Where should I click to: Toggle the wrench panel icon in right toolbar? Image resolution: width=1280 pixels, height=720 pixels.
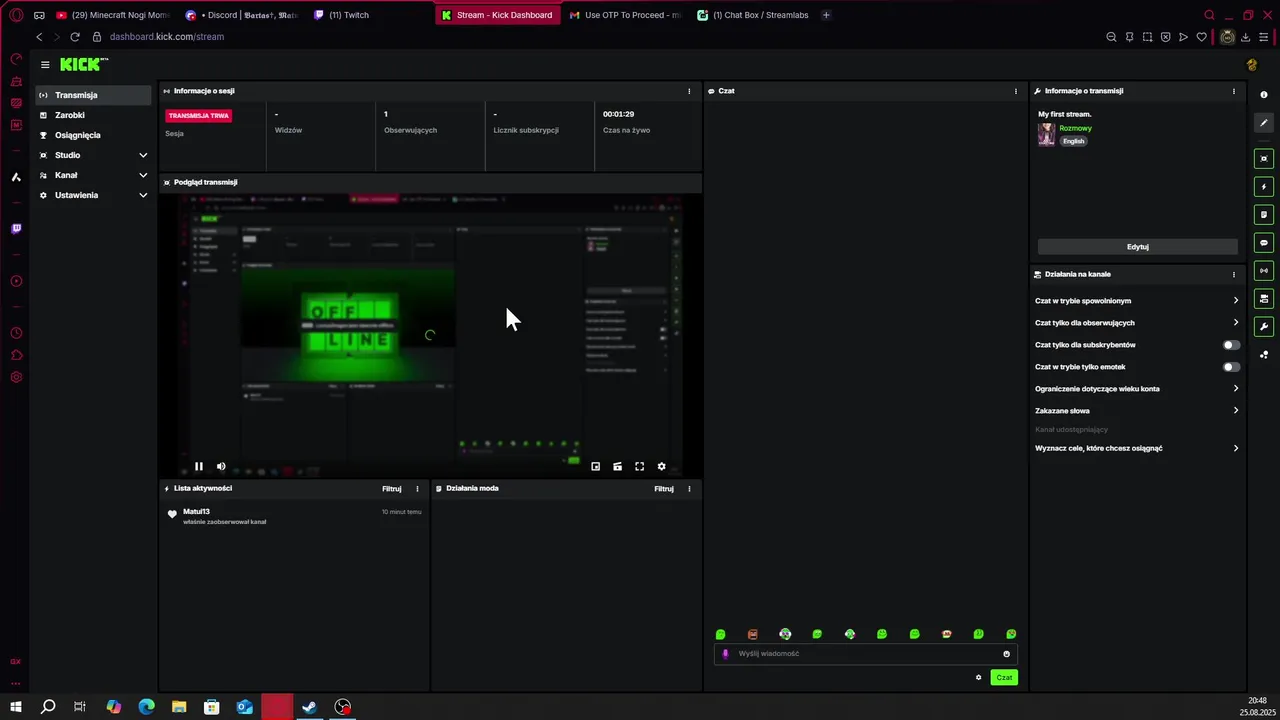(1264, 327)
